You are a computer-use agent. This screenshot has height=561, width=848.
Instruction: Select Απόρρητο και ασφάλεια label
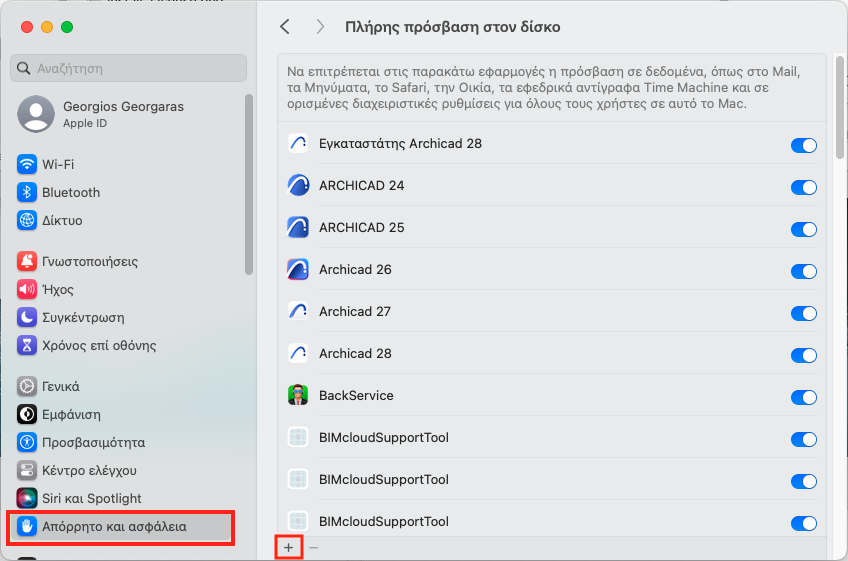click(114, 526)
